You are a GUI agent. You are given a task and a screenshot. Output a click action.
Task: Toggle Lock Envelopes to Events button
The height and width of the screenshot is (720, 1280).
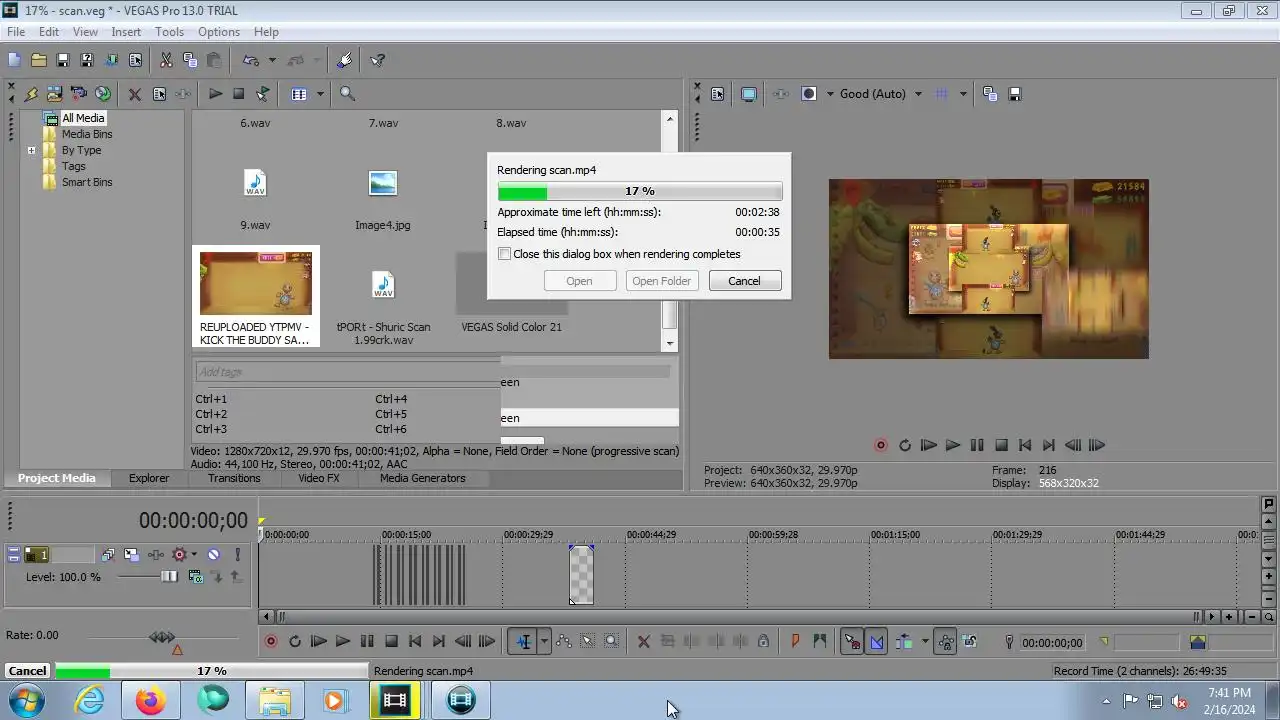coord(945,642)
